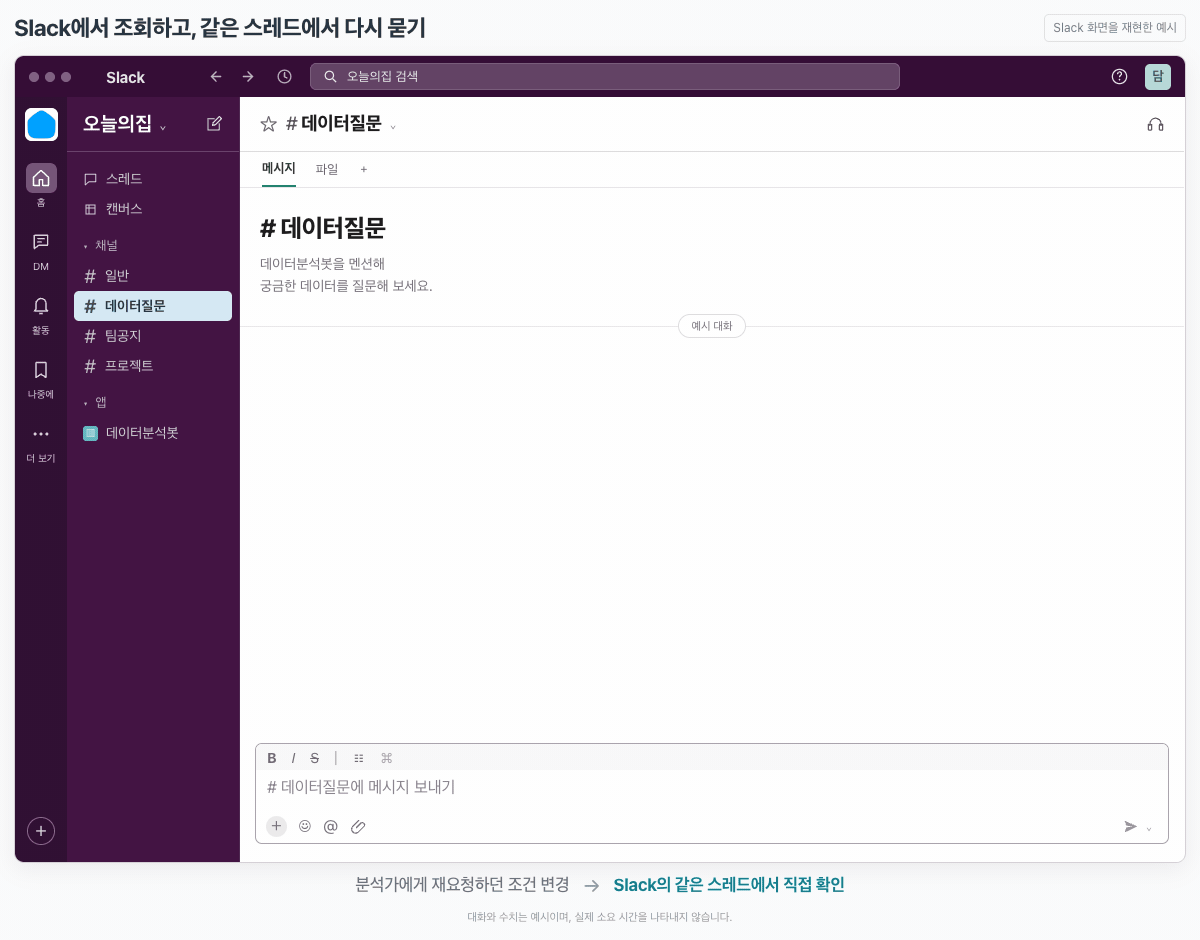The height and width of the screenshot is (940, 1200).
Task: Click the 예시 대화 divider pill
Action: tap(712, 326)
